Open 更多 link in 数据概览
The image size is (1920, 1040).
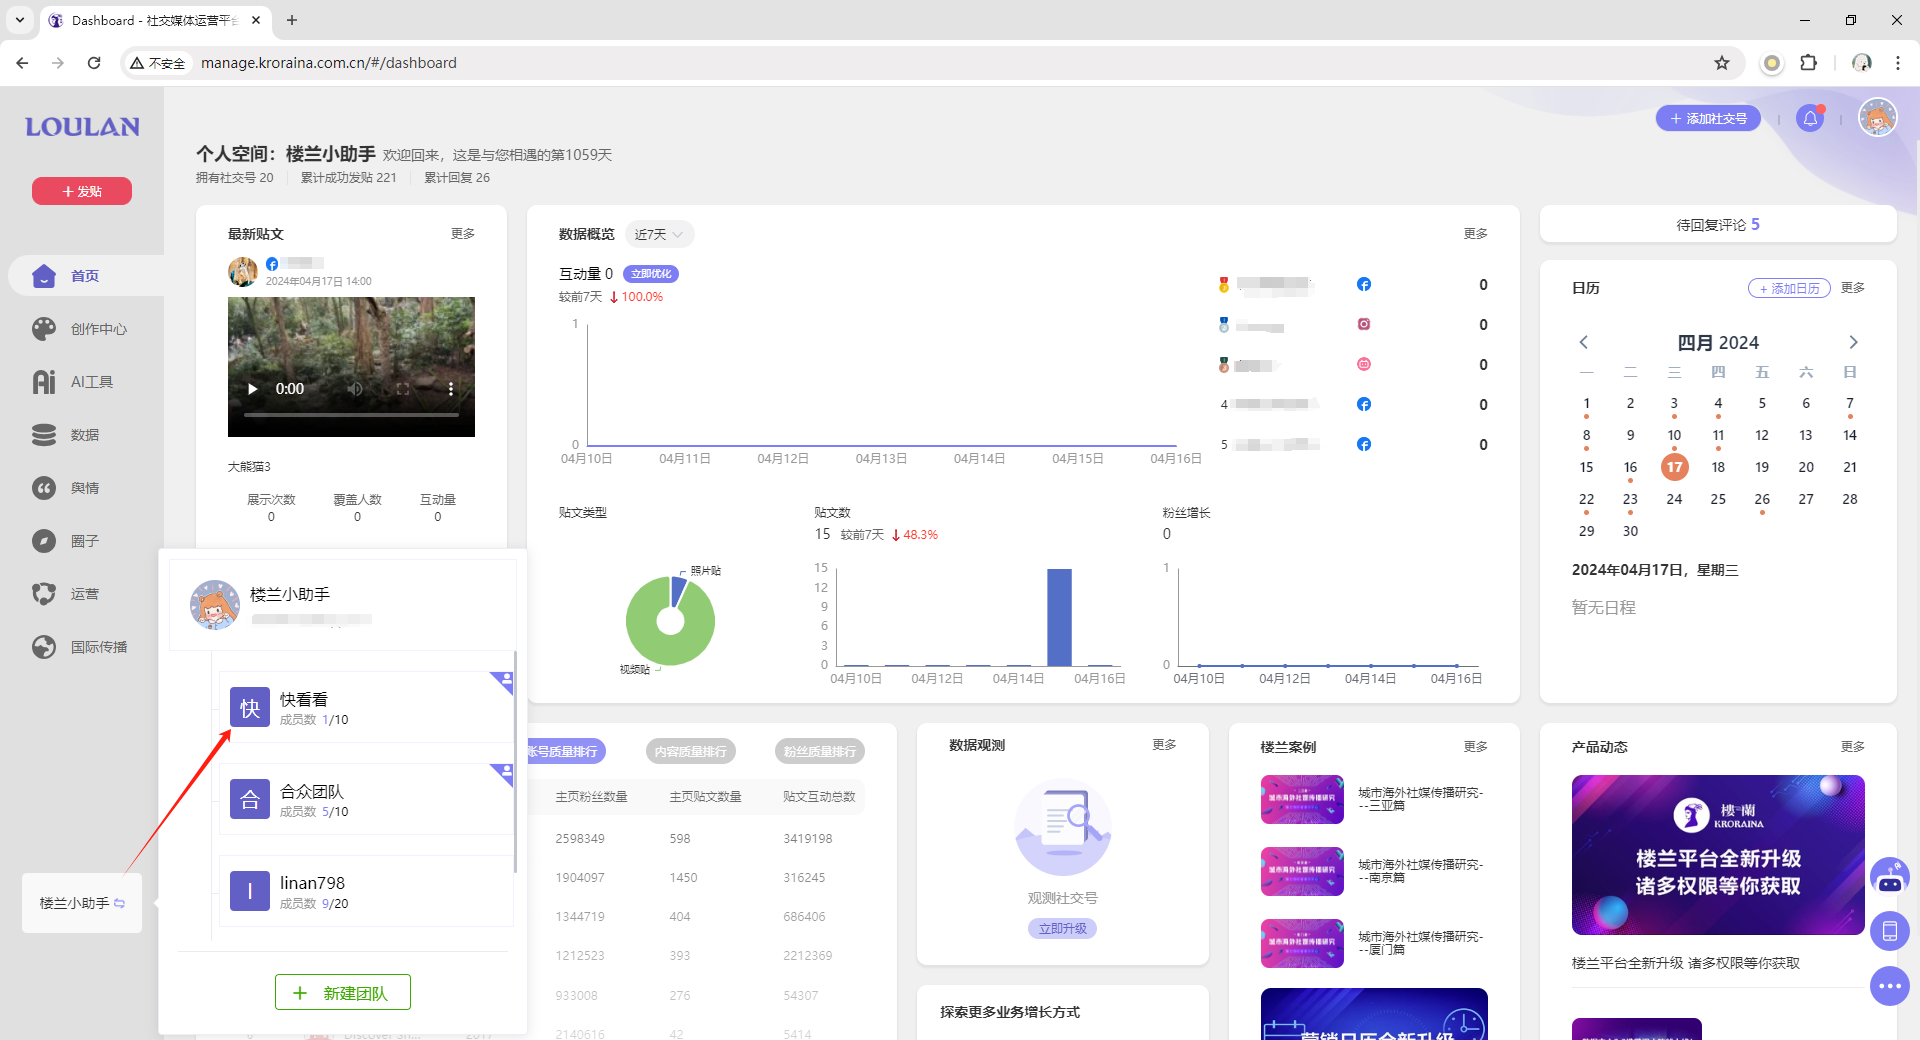coord(1476,233)
